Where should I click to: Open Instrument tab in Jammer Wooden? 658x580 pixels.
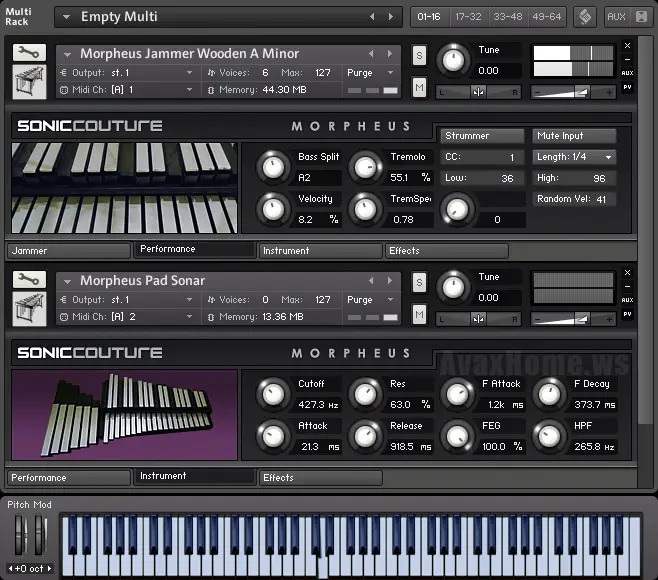320,251
